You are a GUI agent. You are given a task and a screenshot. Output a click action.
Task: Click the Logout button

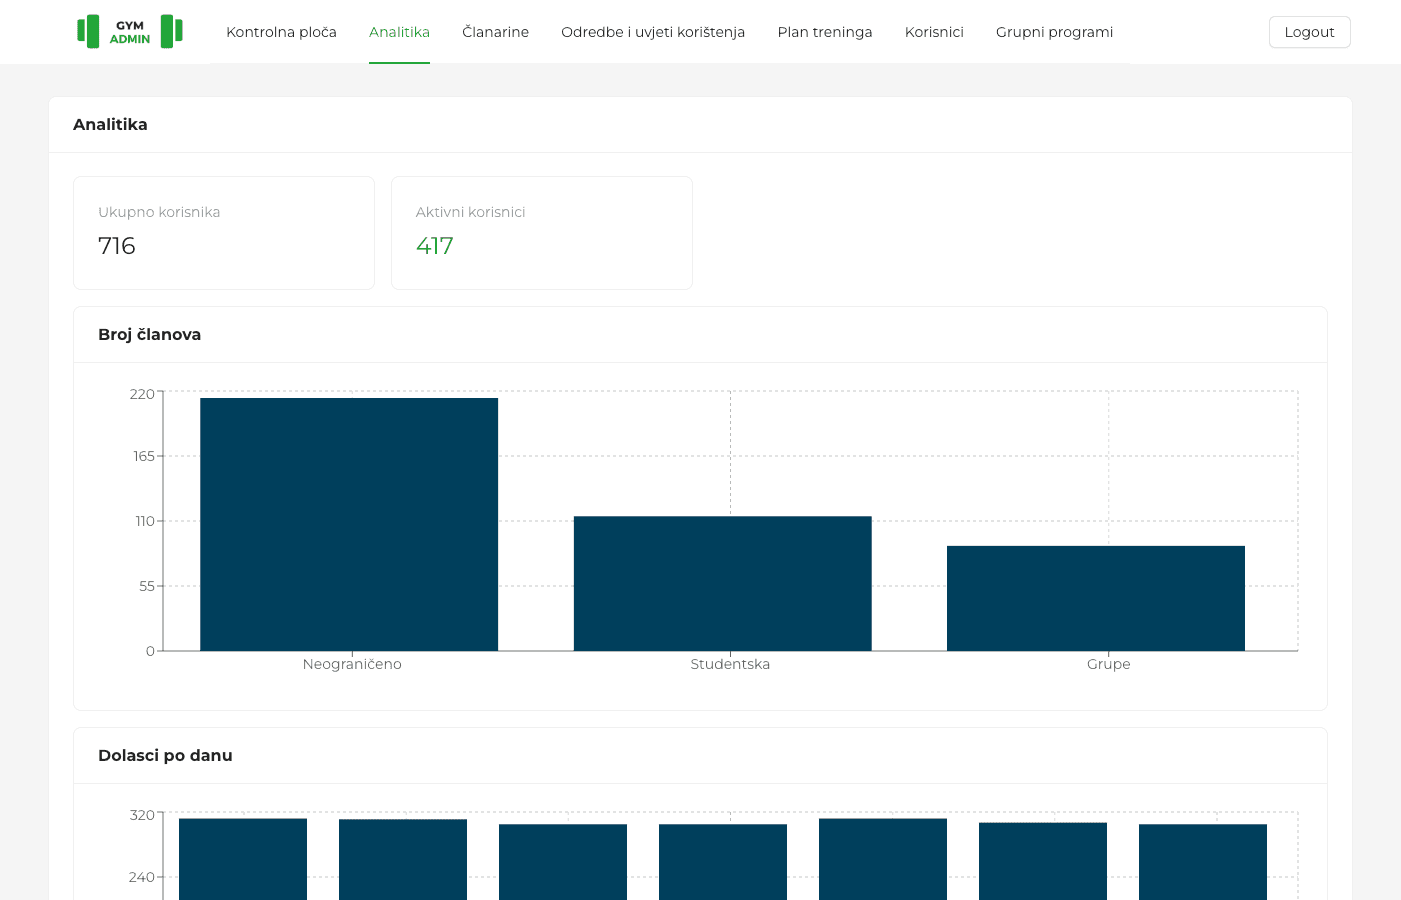1309,32
